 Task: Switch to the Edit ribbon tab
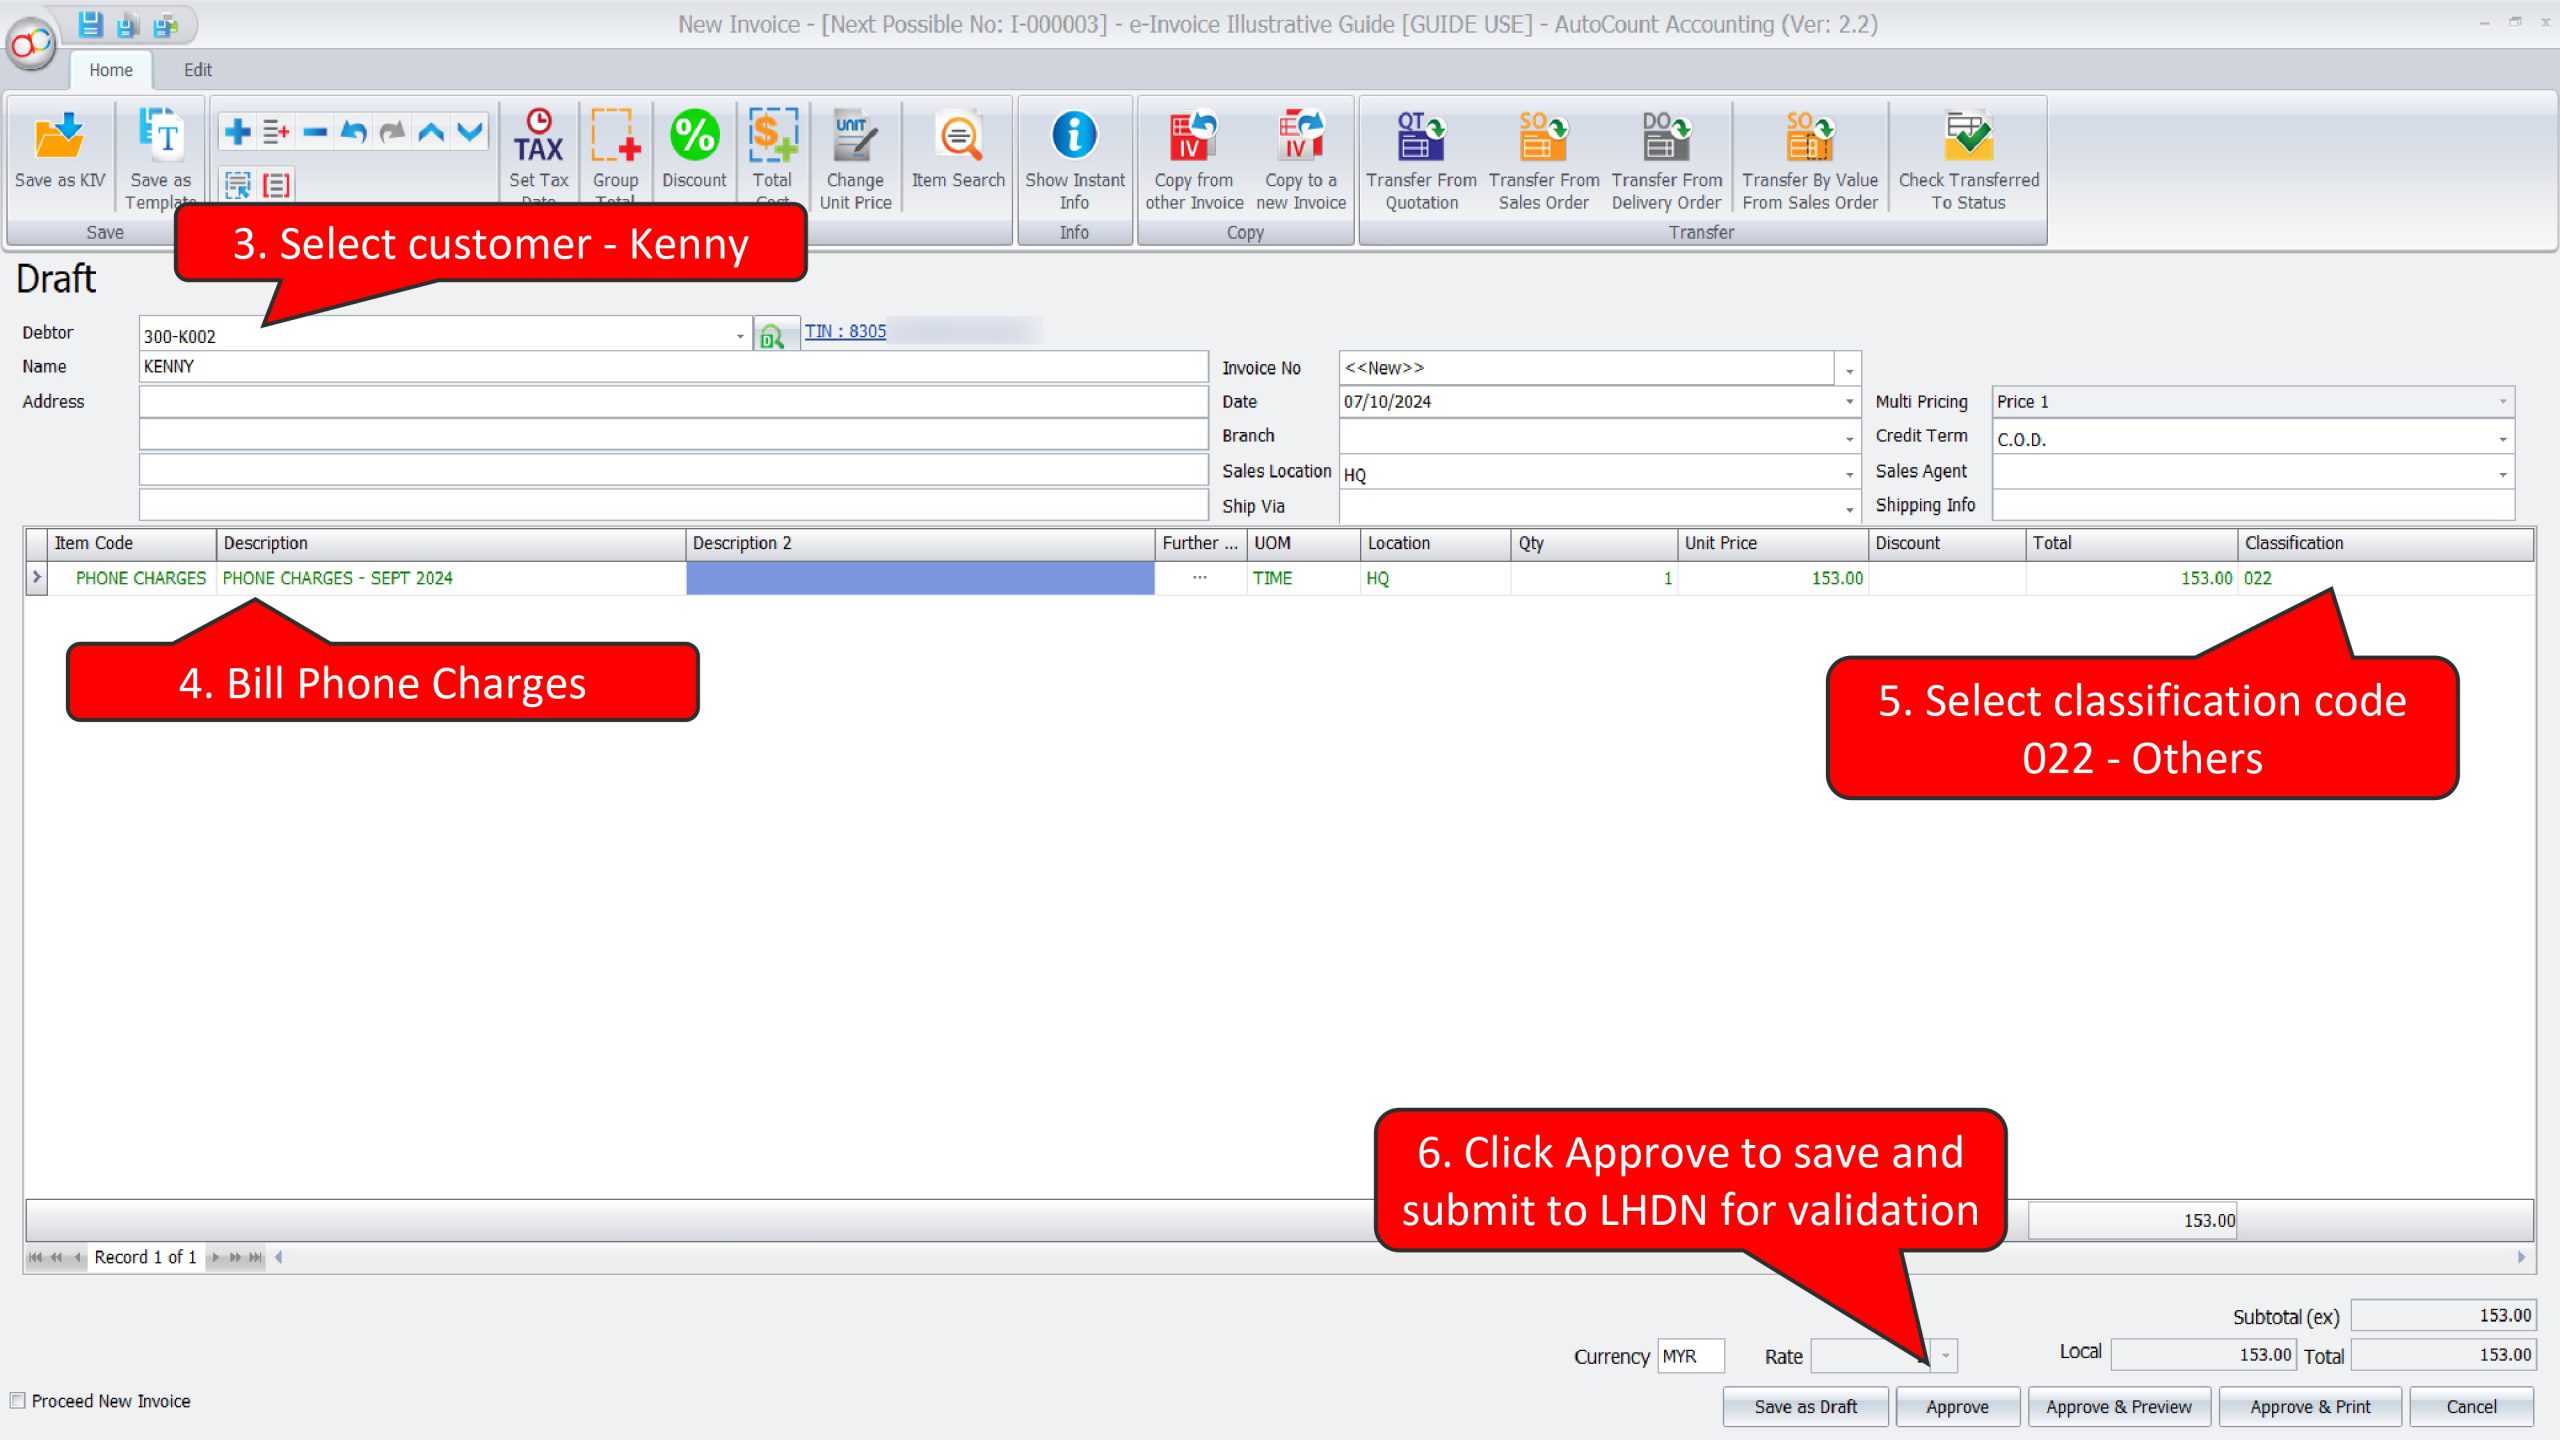point(197,70)
